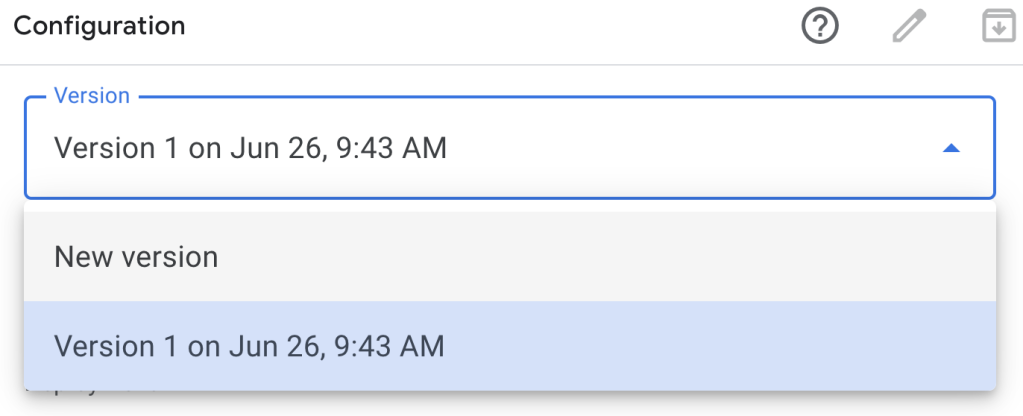Pick the highlighted Version 1 list entry

pyautogui.click(x=510, y=346)
